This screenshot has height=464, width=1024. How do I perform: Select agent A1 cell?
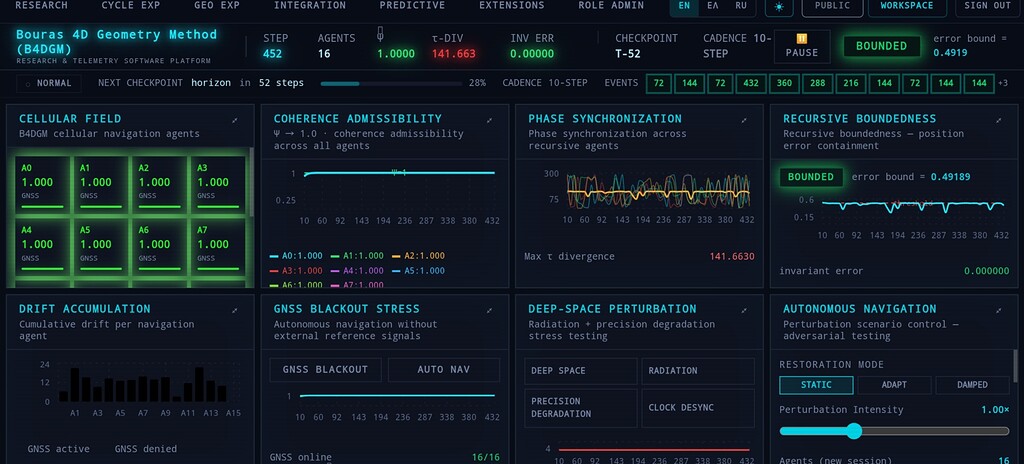(101, 184)
